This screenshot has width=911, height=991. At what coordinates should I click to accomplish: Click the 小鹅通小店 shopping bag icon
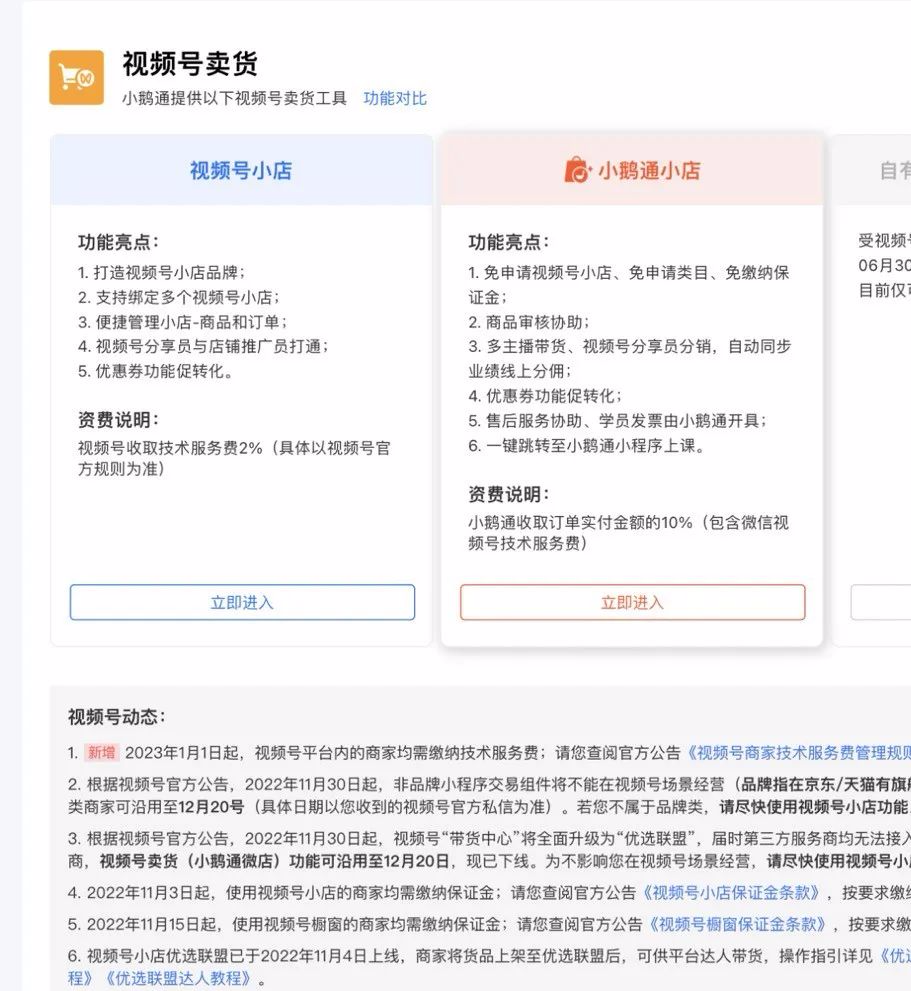point(577,169)
